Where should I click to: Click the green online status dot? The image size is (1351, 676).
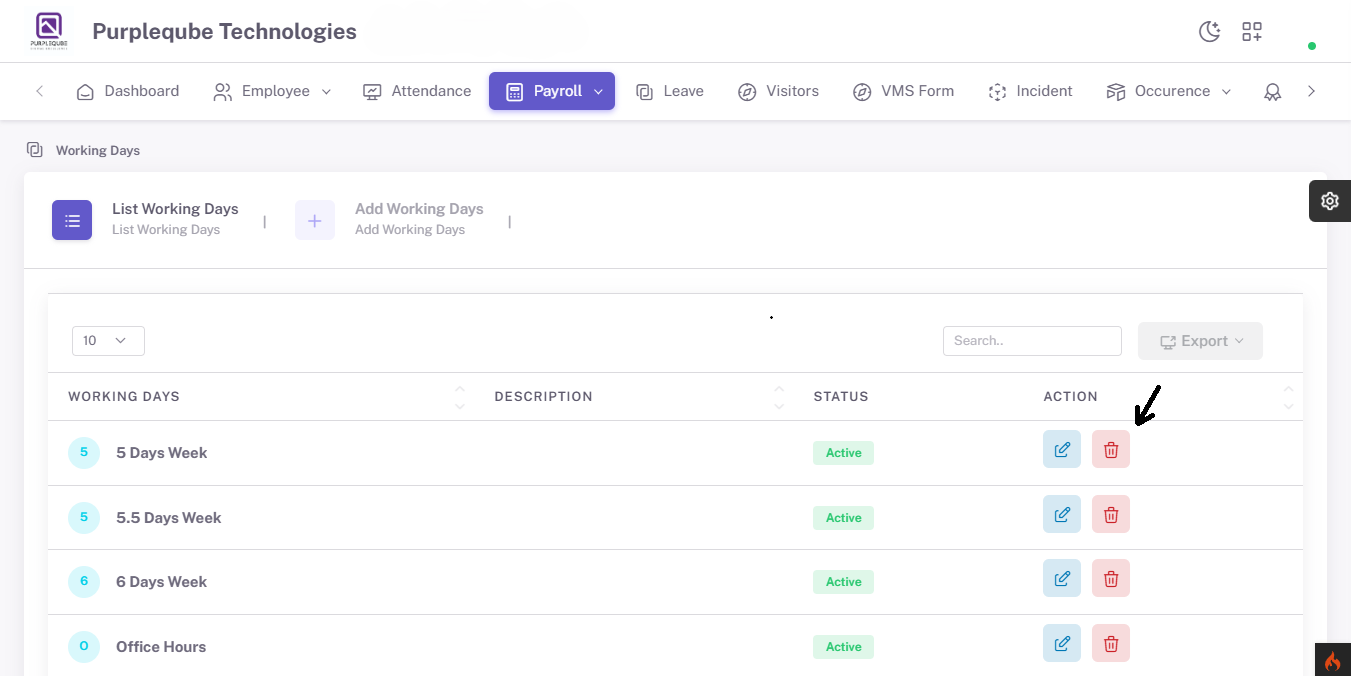click(1312, 46)
